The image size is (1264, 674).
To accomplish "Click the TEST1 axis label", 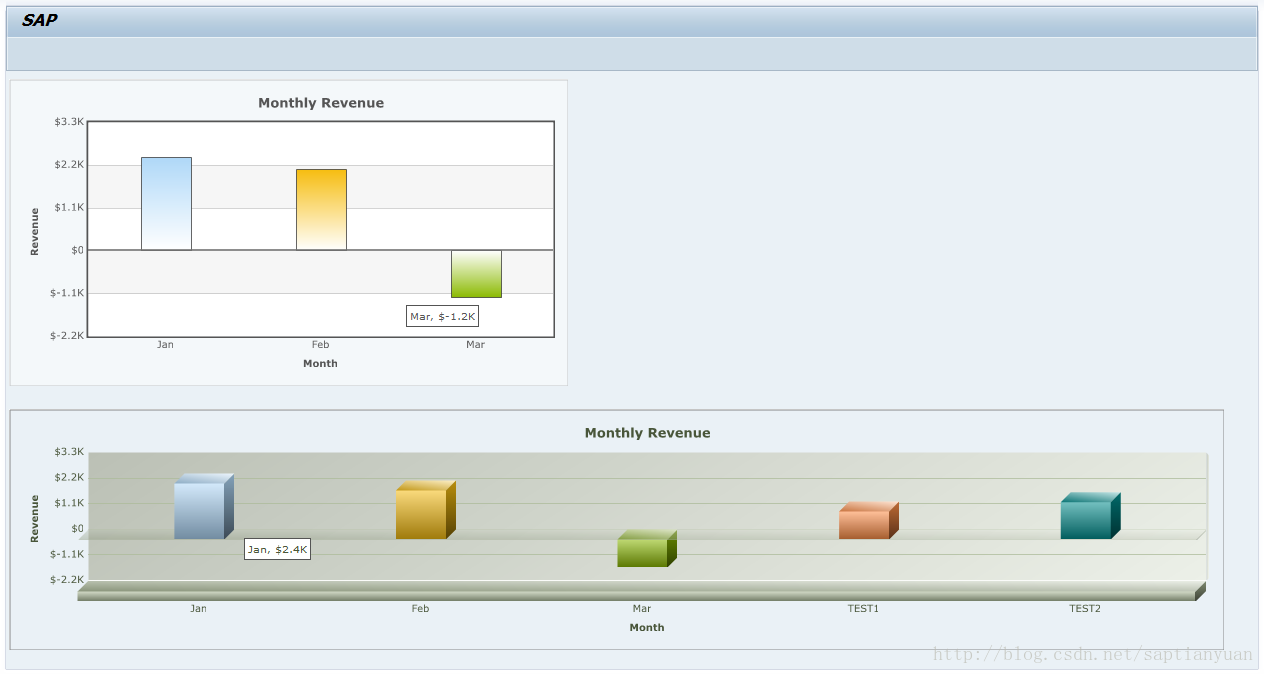I will (x=863, y=608).
